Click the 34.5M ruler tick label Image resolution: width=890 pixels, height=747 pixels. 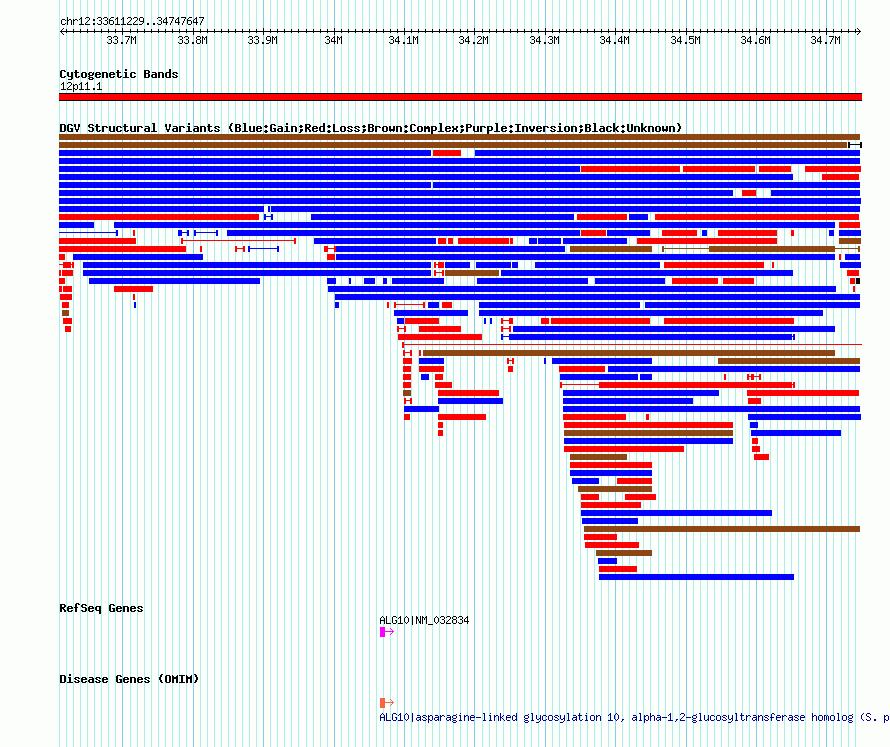685,40
